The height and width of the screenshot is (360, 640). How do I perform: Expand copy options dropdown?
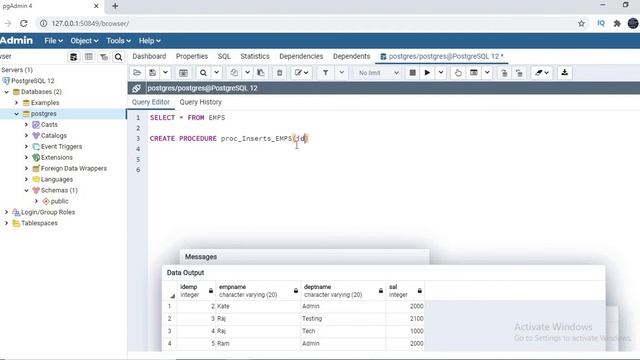247,73
